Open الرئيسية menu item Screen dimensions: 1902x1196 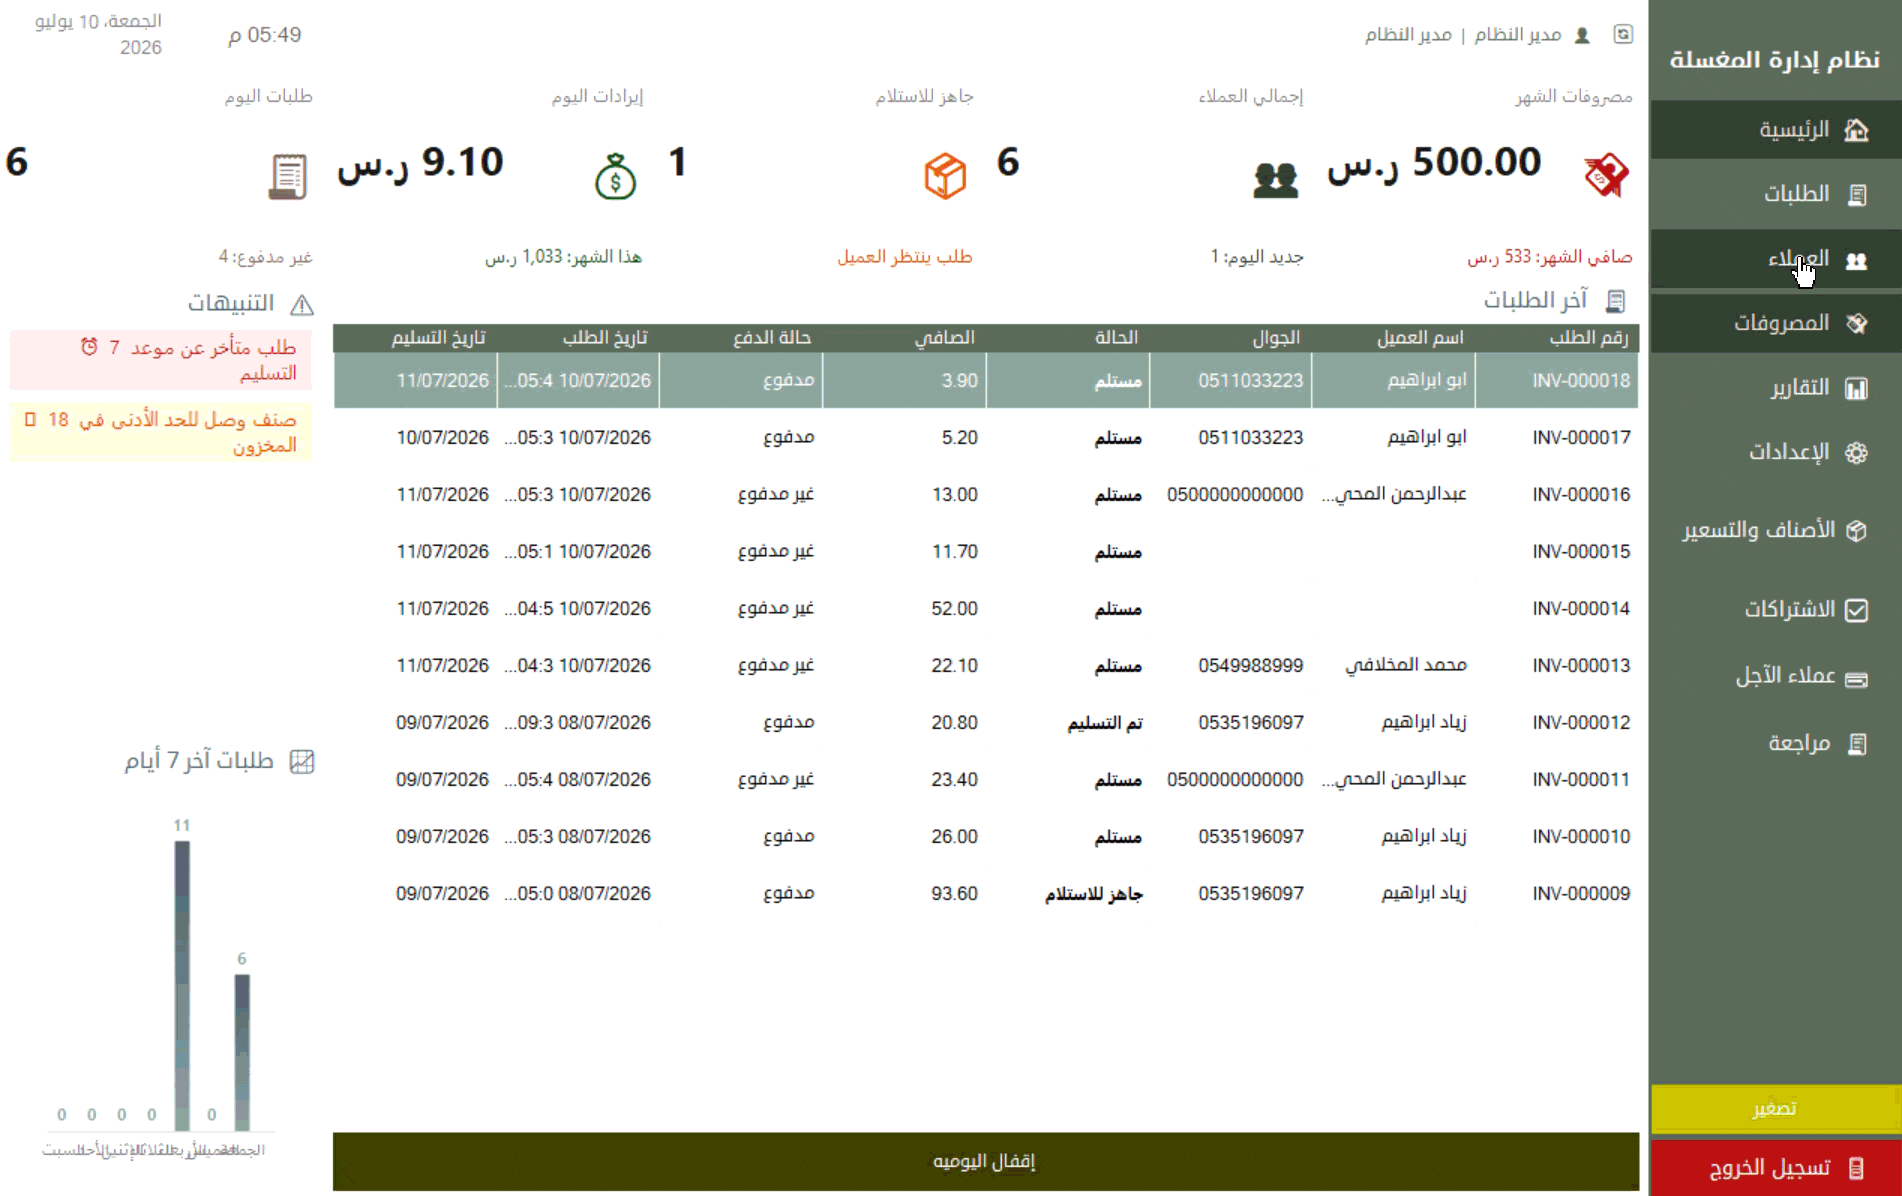coord(1775,130)
